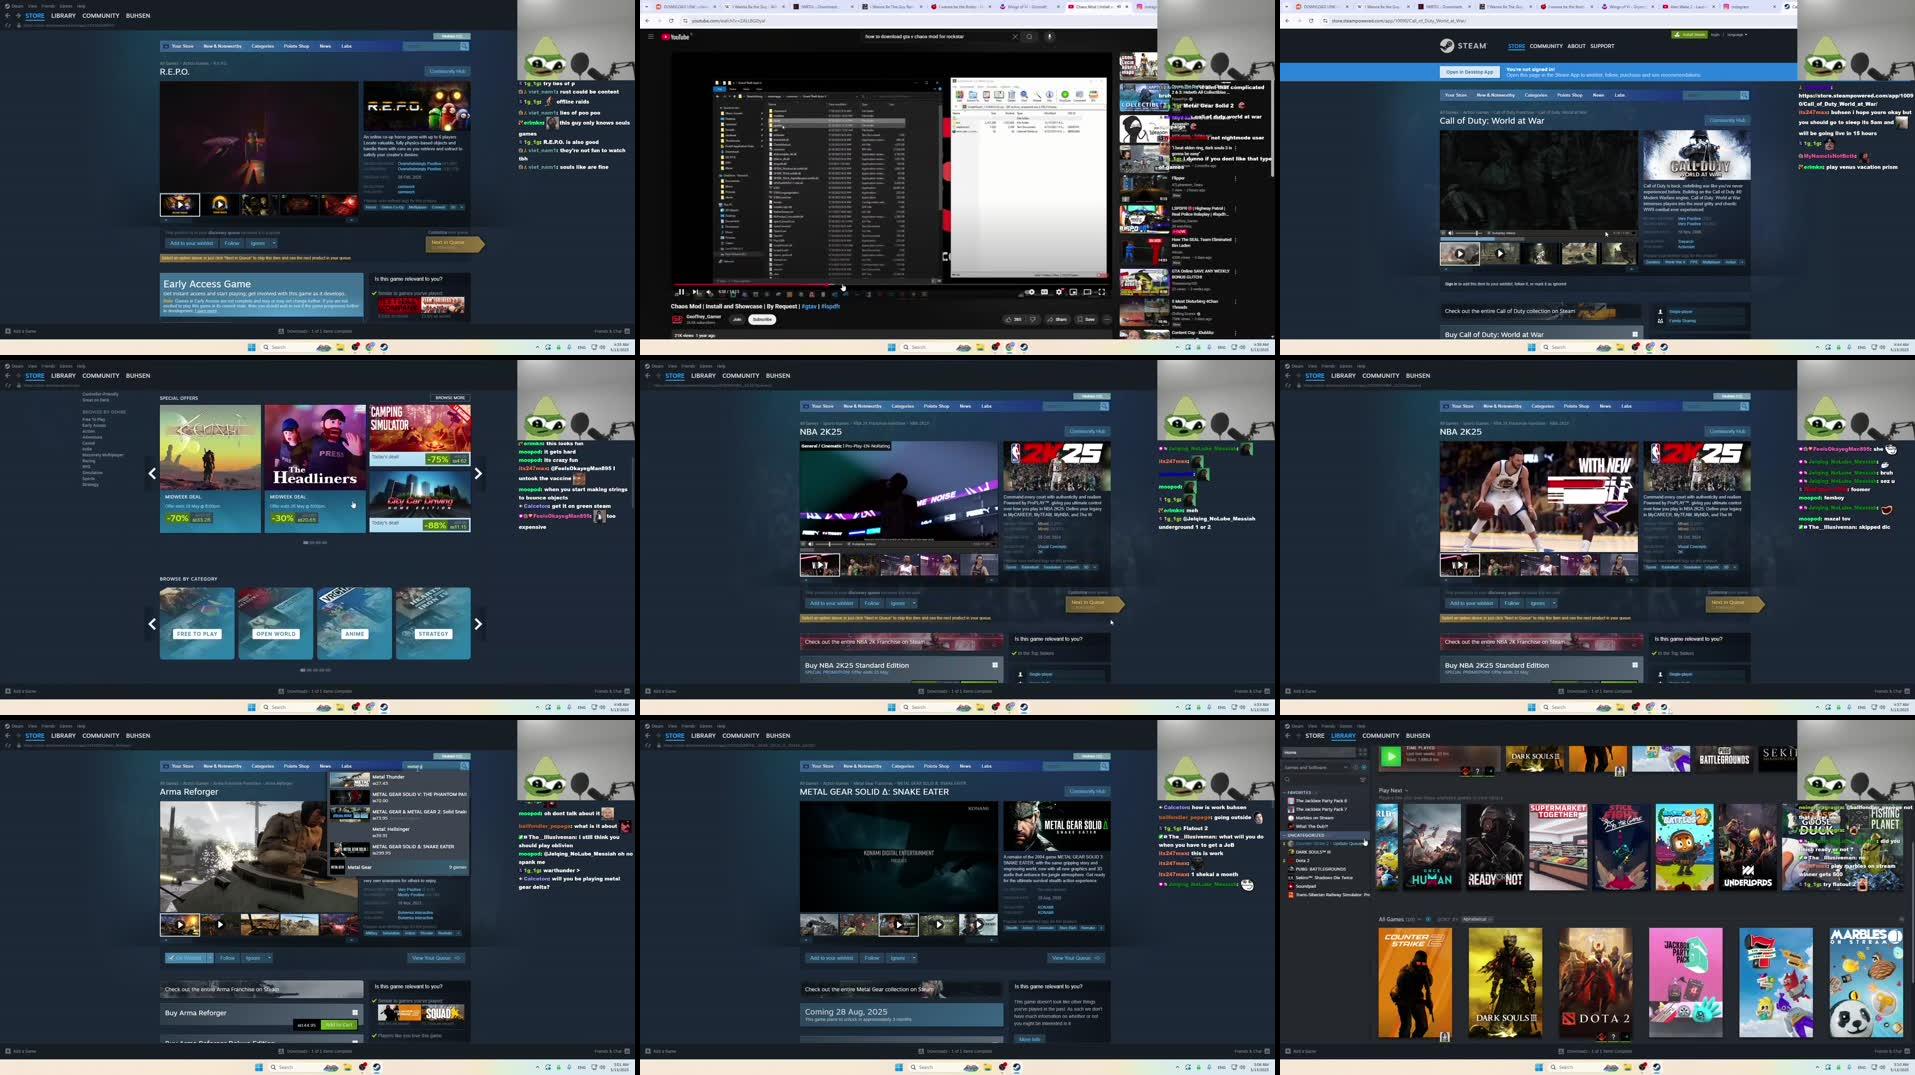Pick METAL GEAR SOLID V search suggestion

[400, 797]
